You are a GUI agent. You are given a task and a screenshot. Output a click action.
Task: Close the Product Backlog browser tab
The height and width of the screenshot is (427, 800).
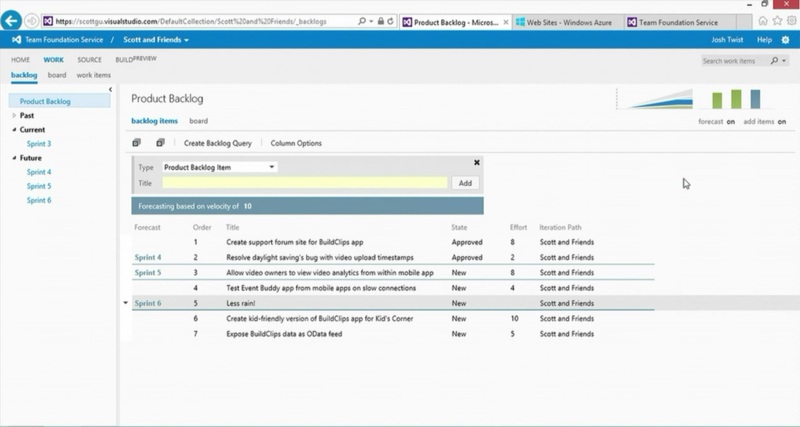pos(506,22)
